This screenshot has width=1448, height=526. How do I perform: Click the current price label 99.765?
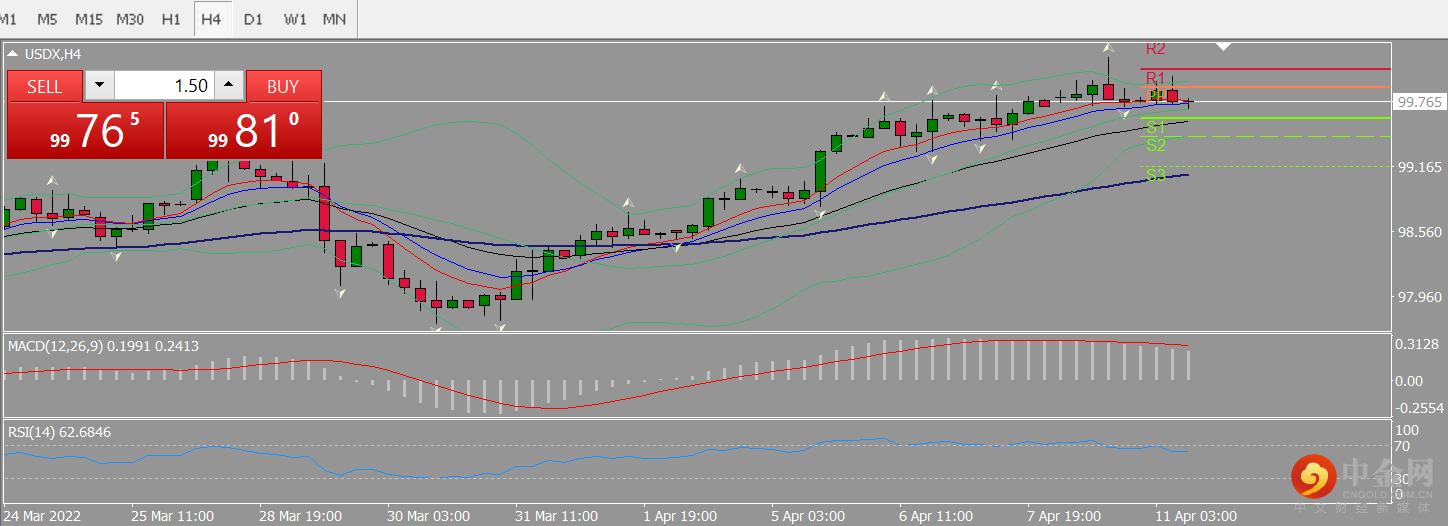pyautogui.click(x=1420, y=102)
